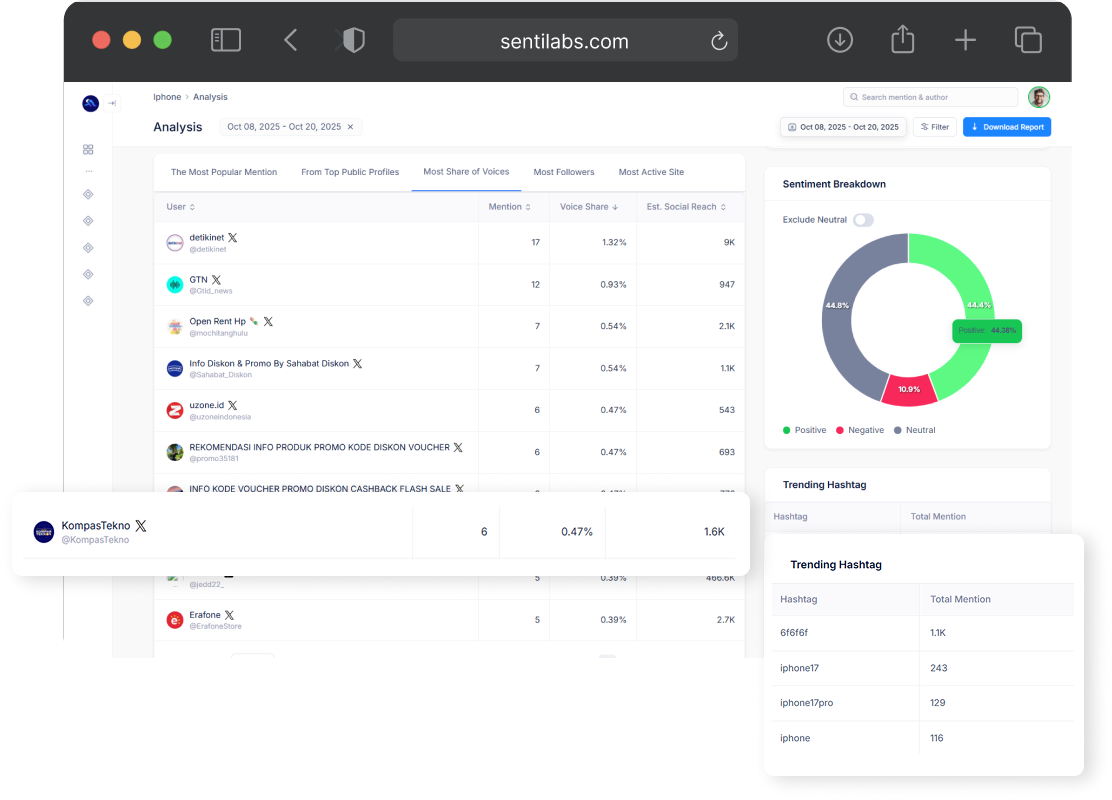Click the browser downloads icon
Screen dimensions: 1112x800
[840, 40]
